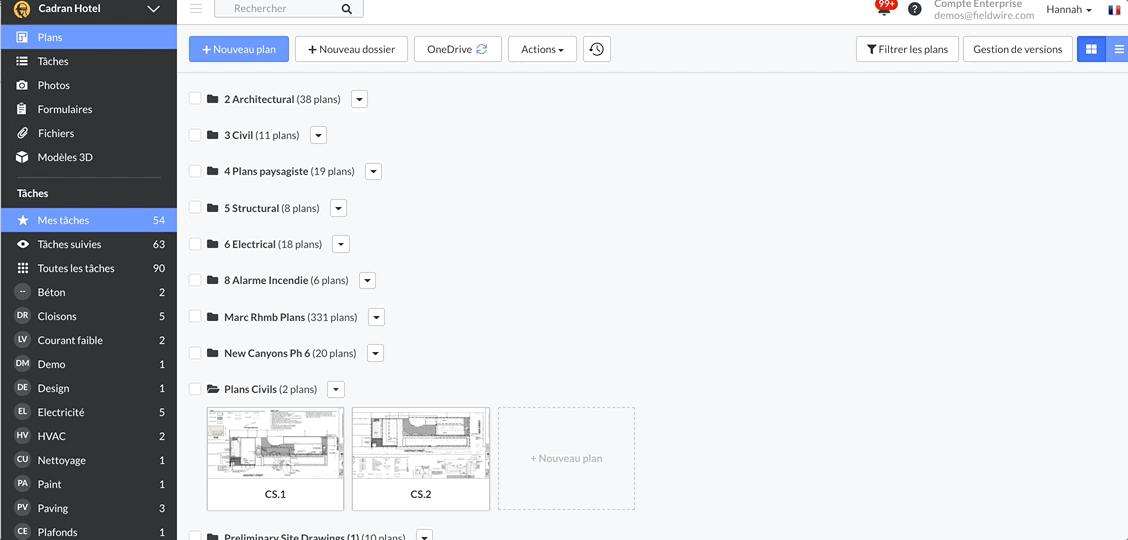Open the CS.1 plan thumbnail
1128x540 pixels.
(x=275, y=458)
